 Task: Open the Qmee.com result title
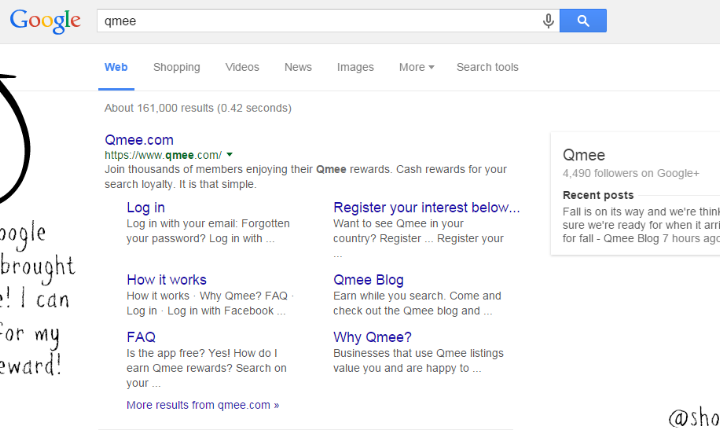(139, 140)
